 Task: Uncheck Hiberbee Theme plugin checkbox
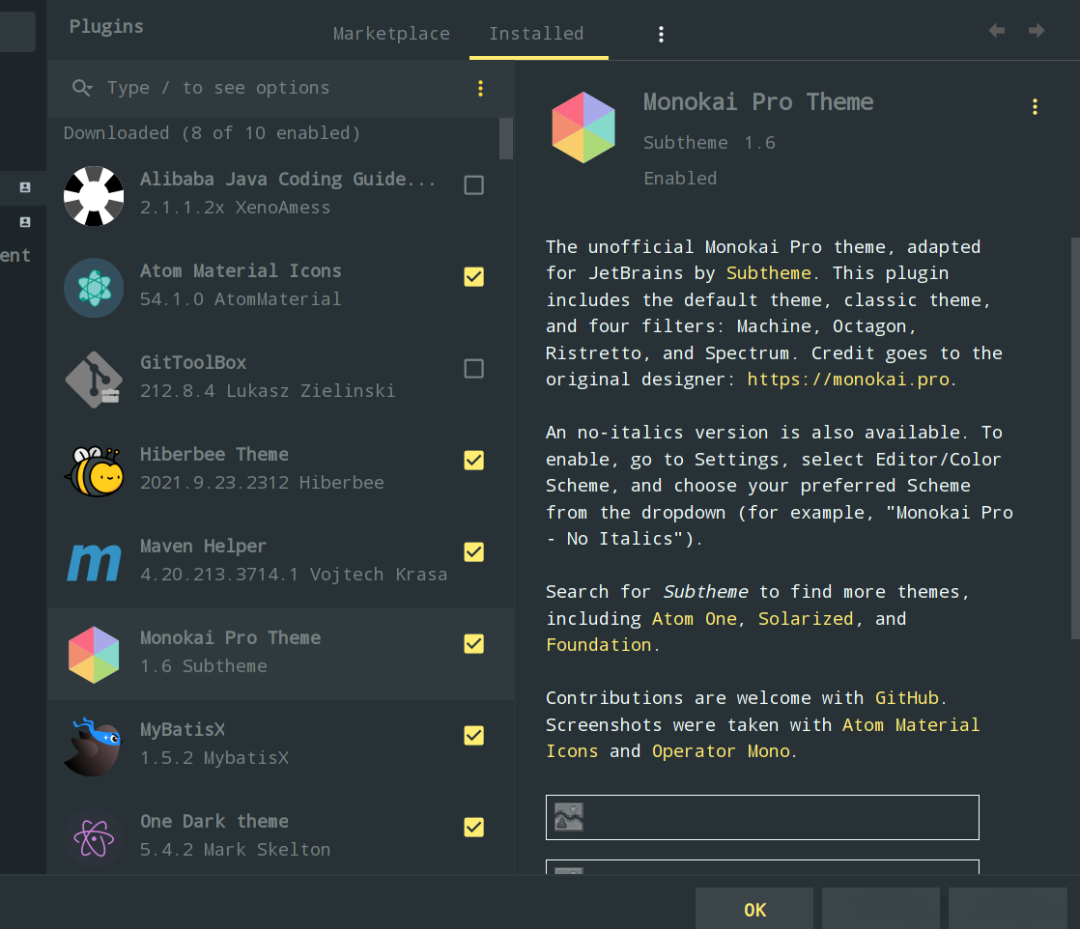click(474, 460)
